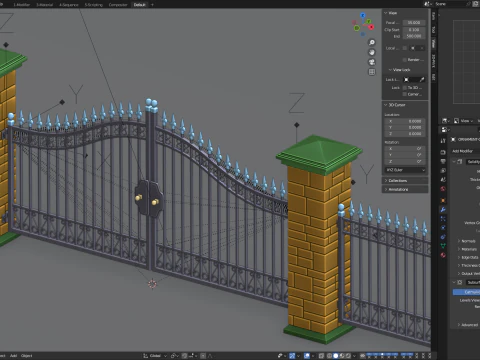Open the Global transform orientation dropdown

click(x=155, y=356)
